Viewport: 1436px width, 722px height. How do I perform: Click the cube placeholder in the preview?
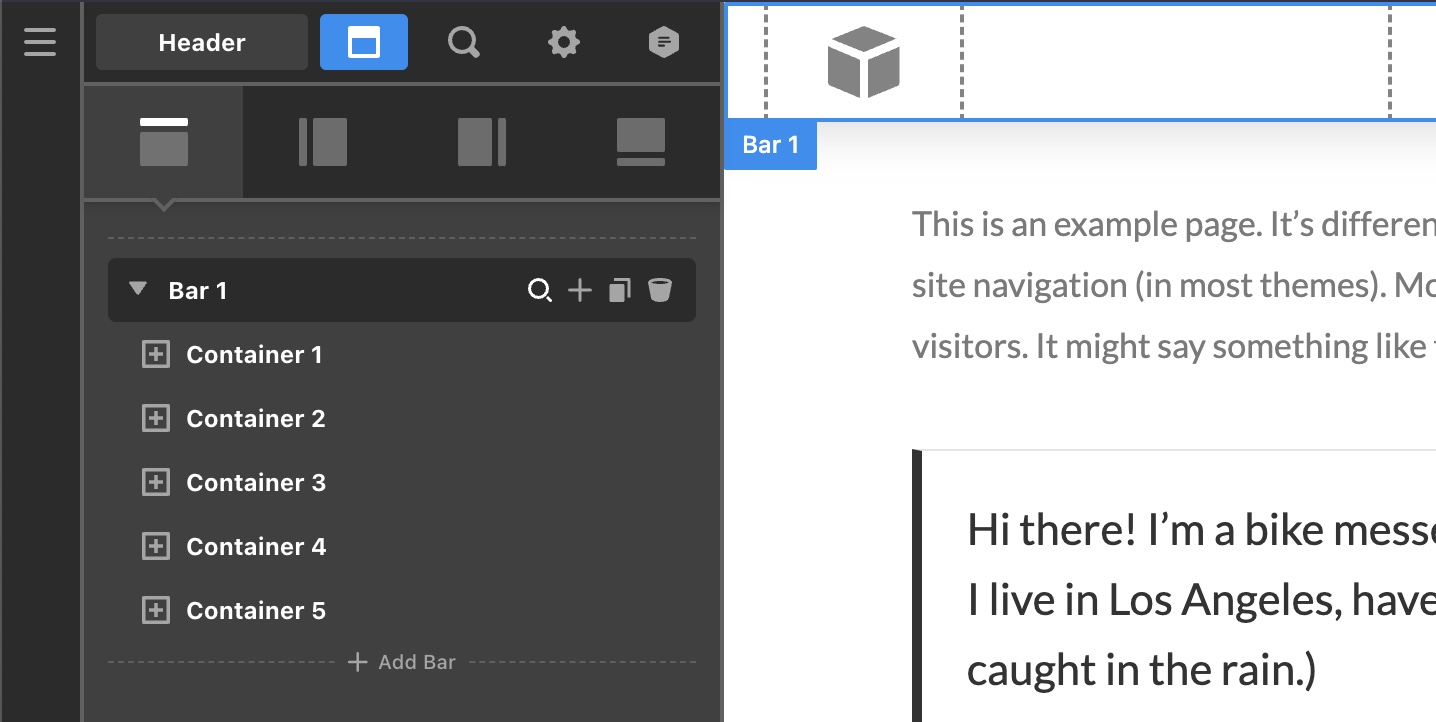pyautogui.click(x=864, y=62)
